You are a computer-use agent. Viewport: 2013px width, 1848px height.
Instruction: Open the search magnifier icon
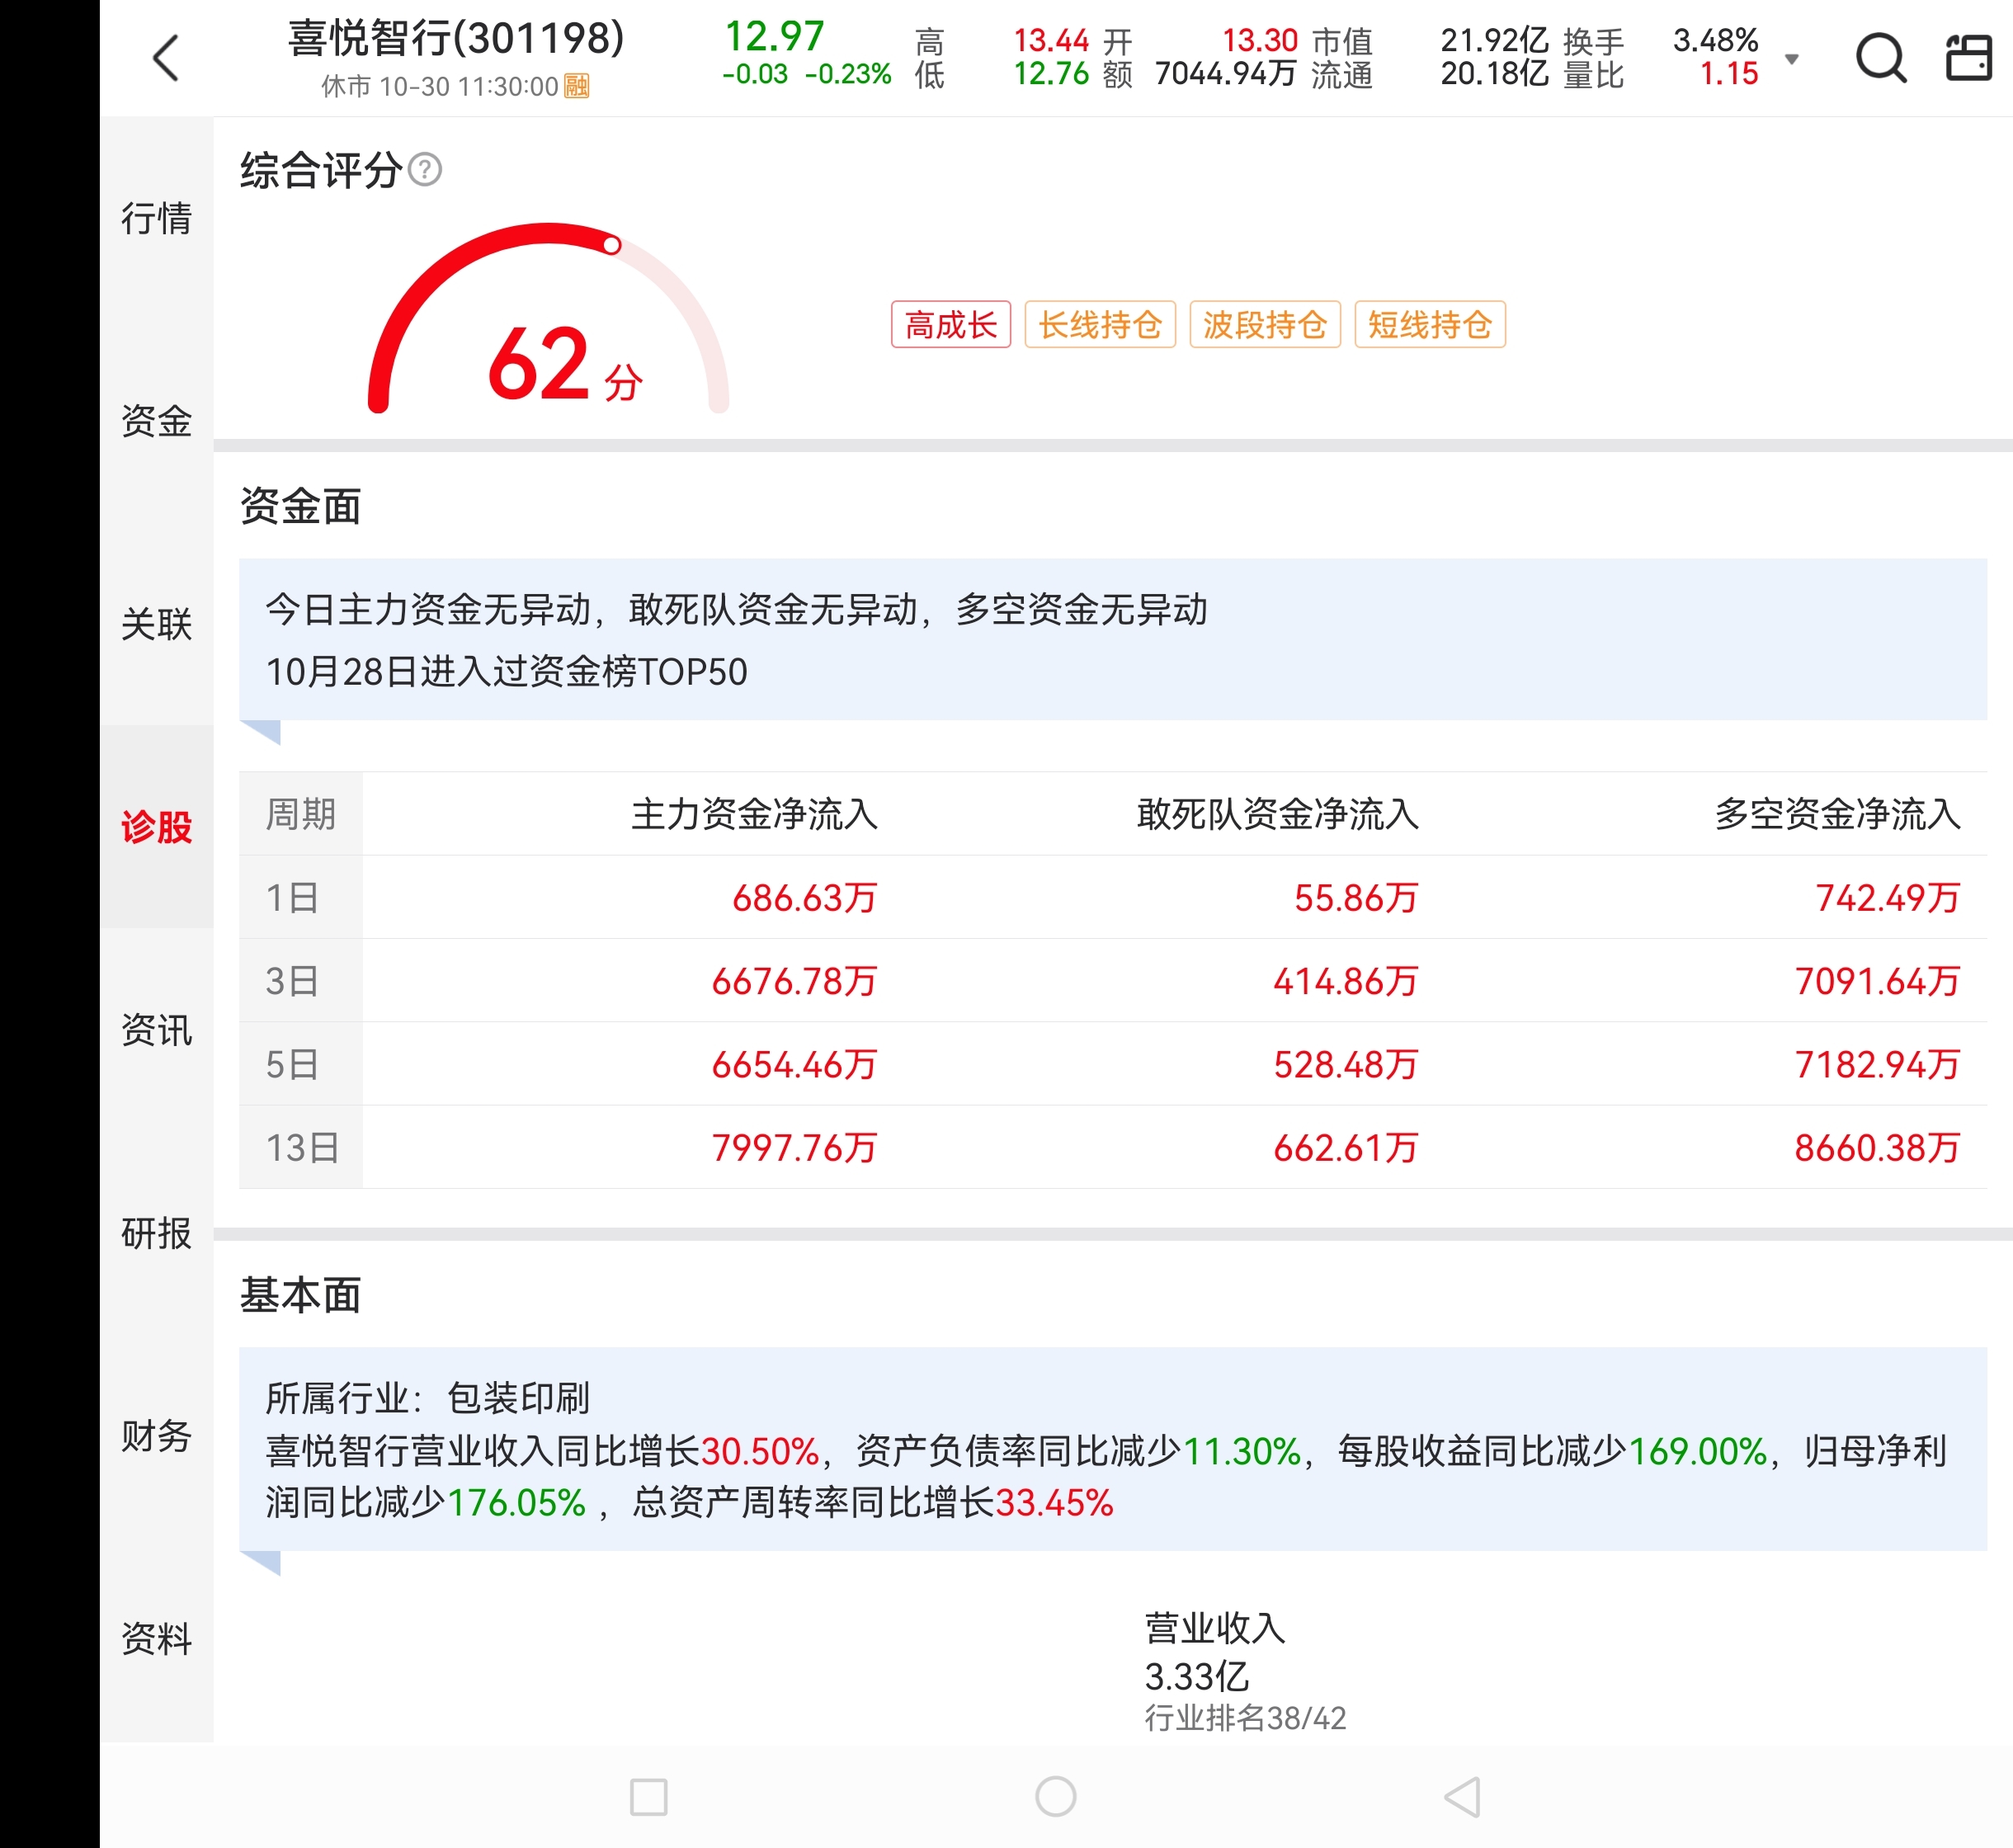pyautogui.click(x=1880, y=58)
